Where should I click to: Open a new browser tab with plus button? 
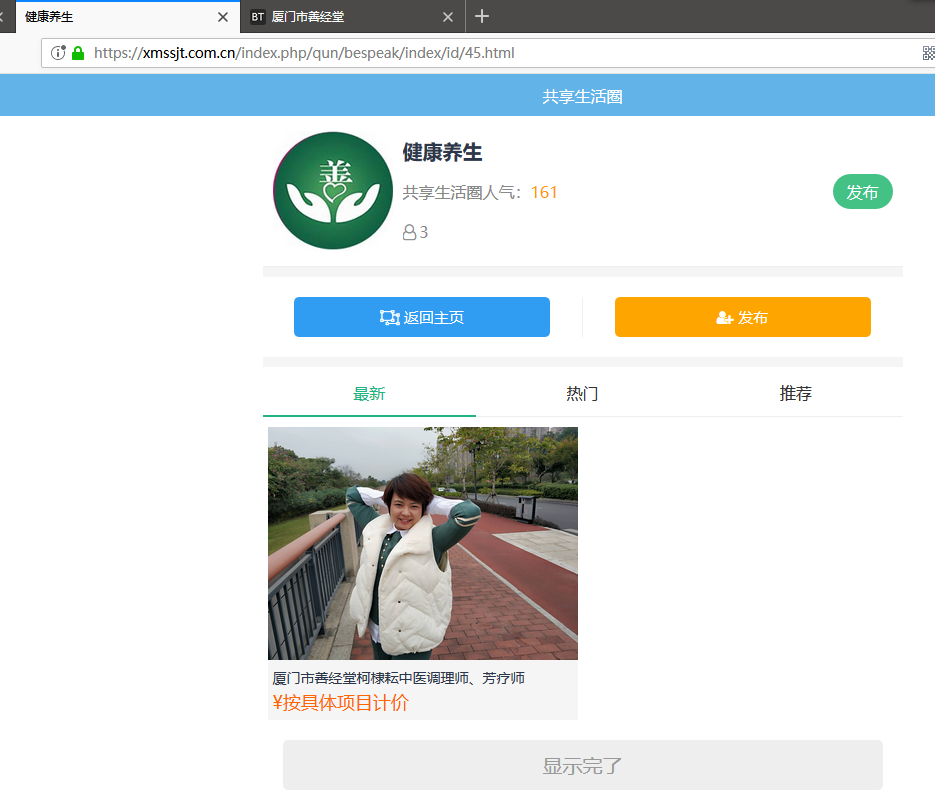pos(482,16)
